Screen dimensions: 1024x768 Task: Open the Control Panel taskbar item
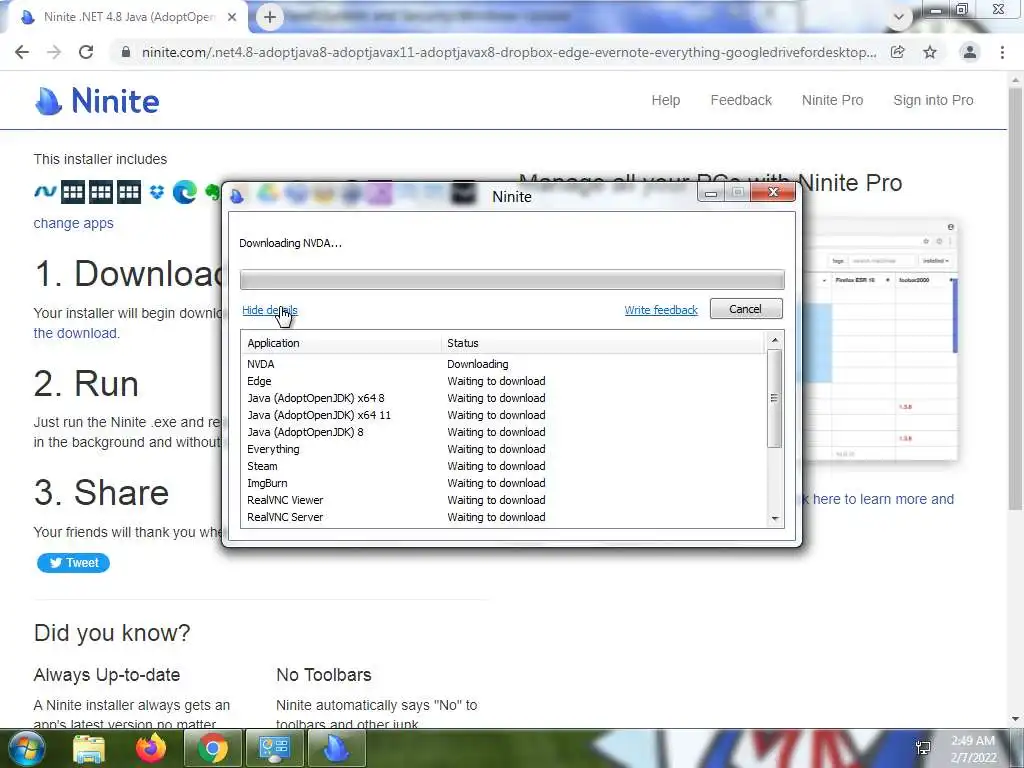tap(274, 748)
